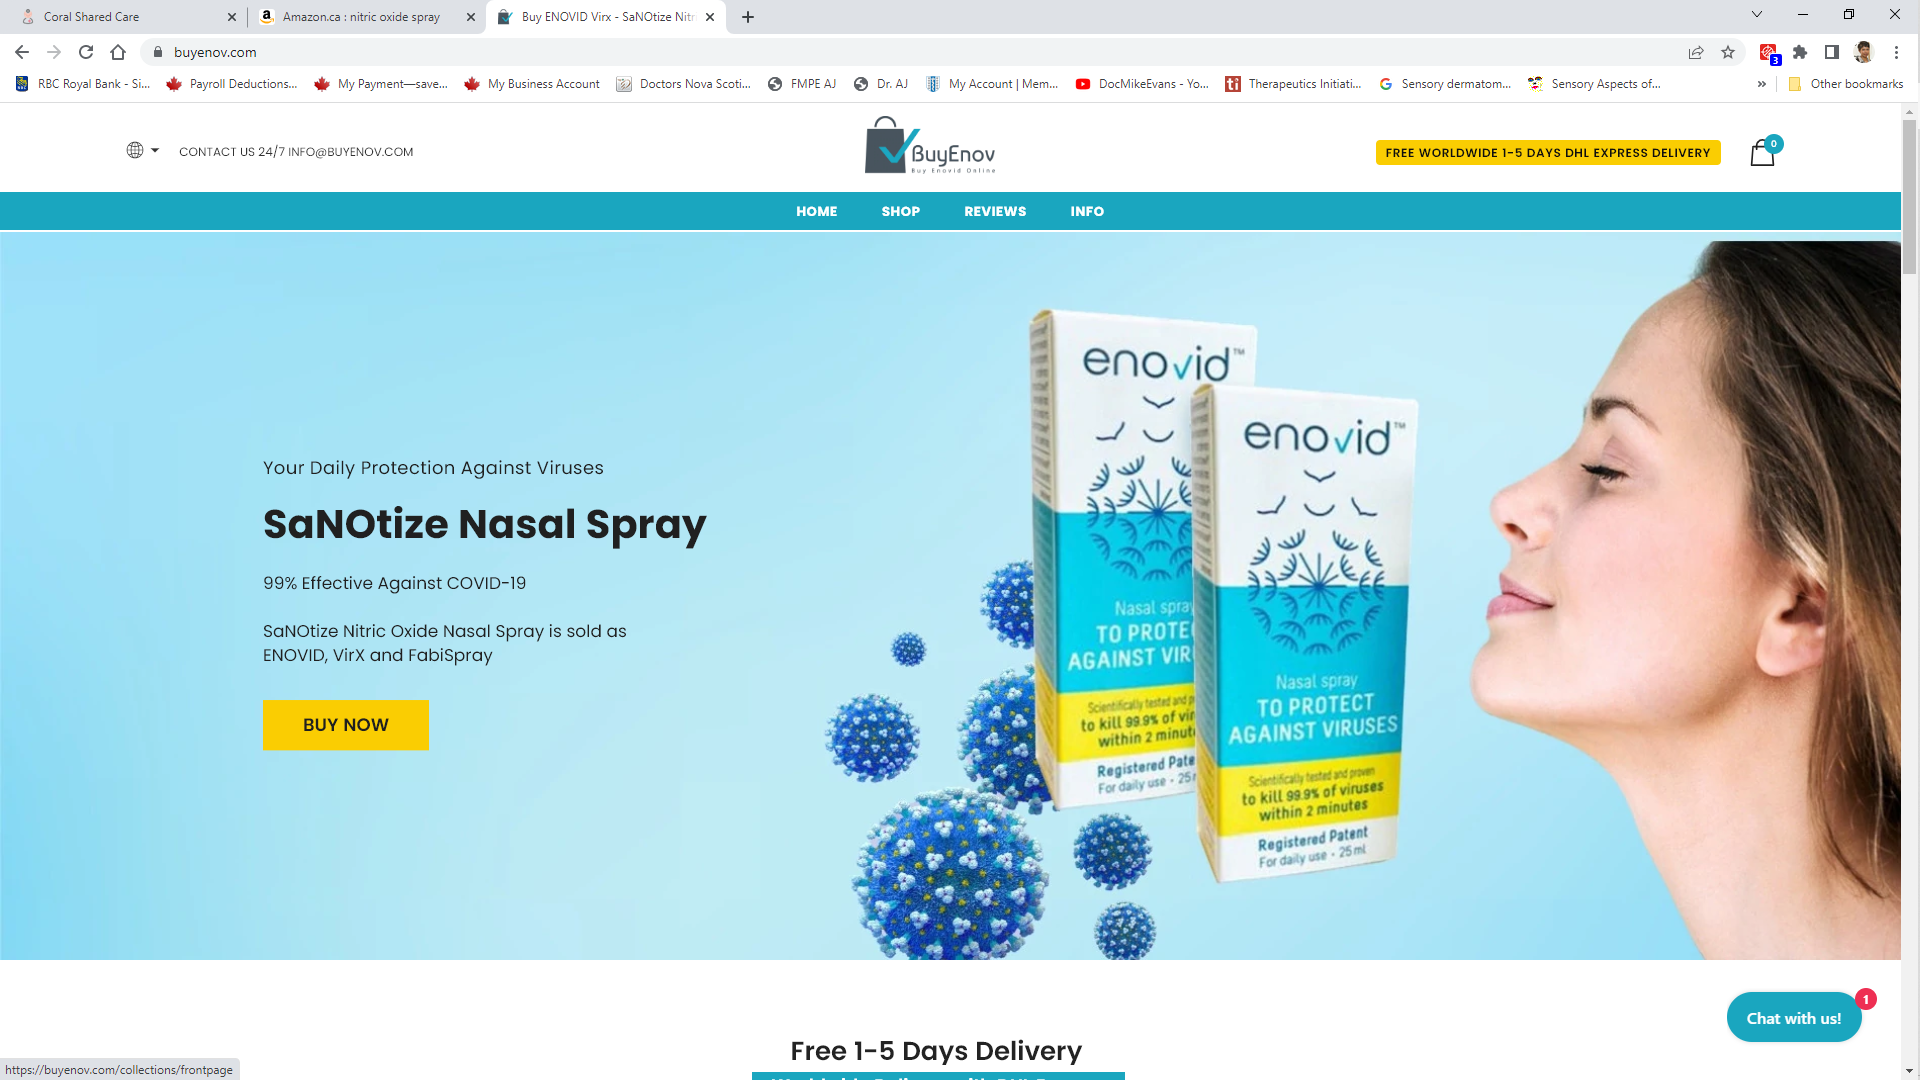Open the tab search dropdown arrow
The width and height of the screenshot is (1920, 1080).
coord(1757,15)
